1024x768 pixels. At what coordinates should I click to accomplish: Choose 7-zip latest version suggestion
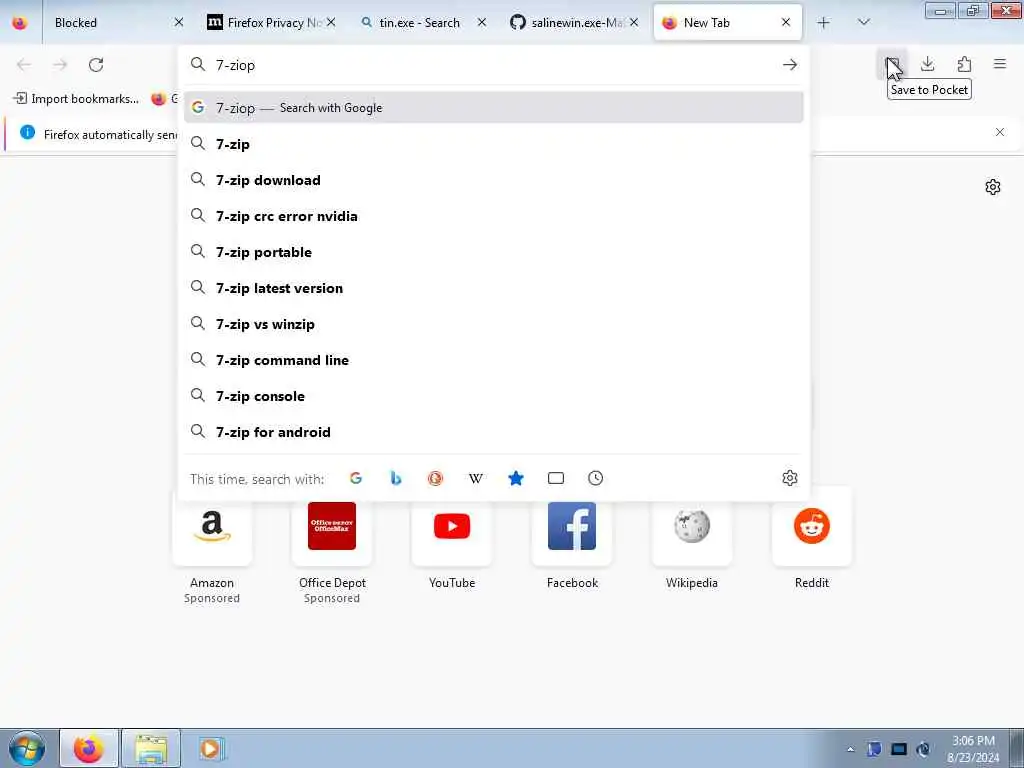(x=493, y=288)
